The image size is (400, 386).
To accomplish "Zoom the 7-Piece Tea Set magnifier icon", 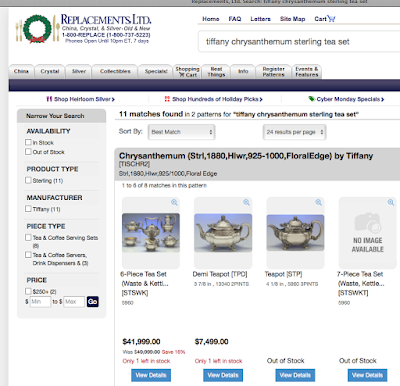I will click(391, 202).
